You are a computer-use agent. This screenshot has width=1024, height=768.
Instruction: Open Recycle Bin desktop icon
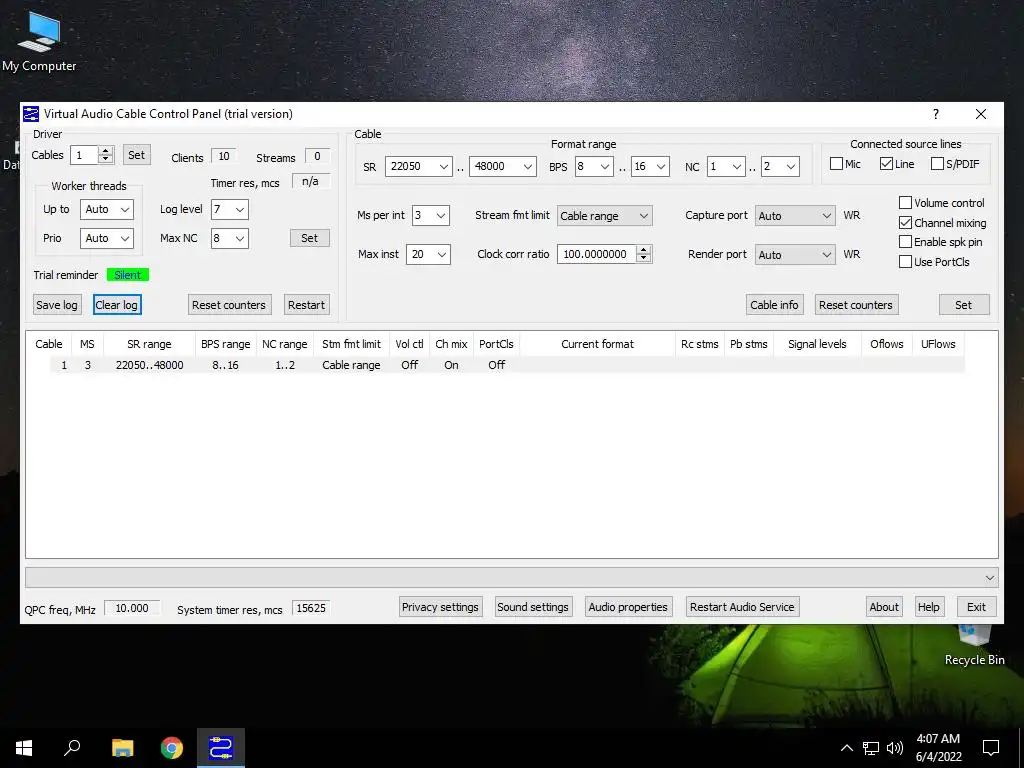(x=974, y=647)
